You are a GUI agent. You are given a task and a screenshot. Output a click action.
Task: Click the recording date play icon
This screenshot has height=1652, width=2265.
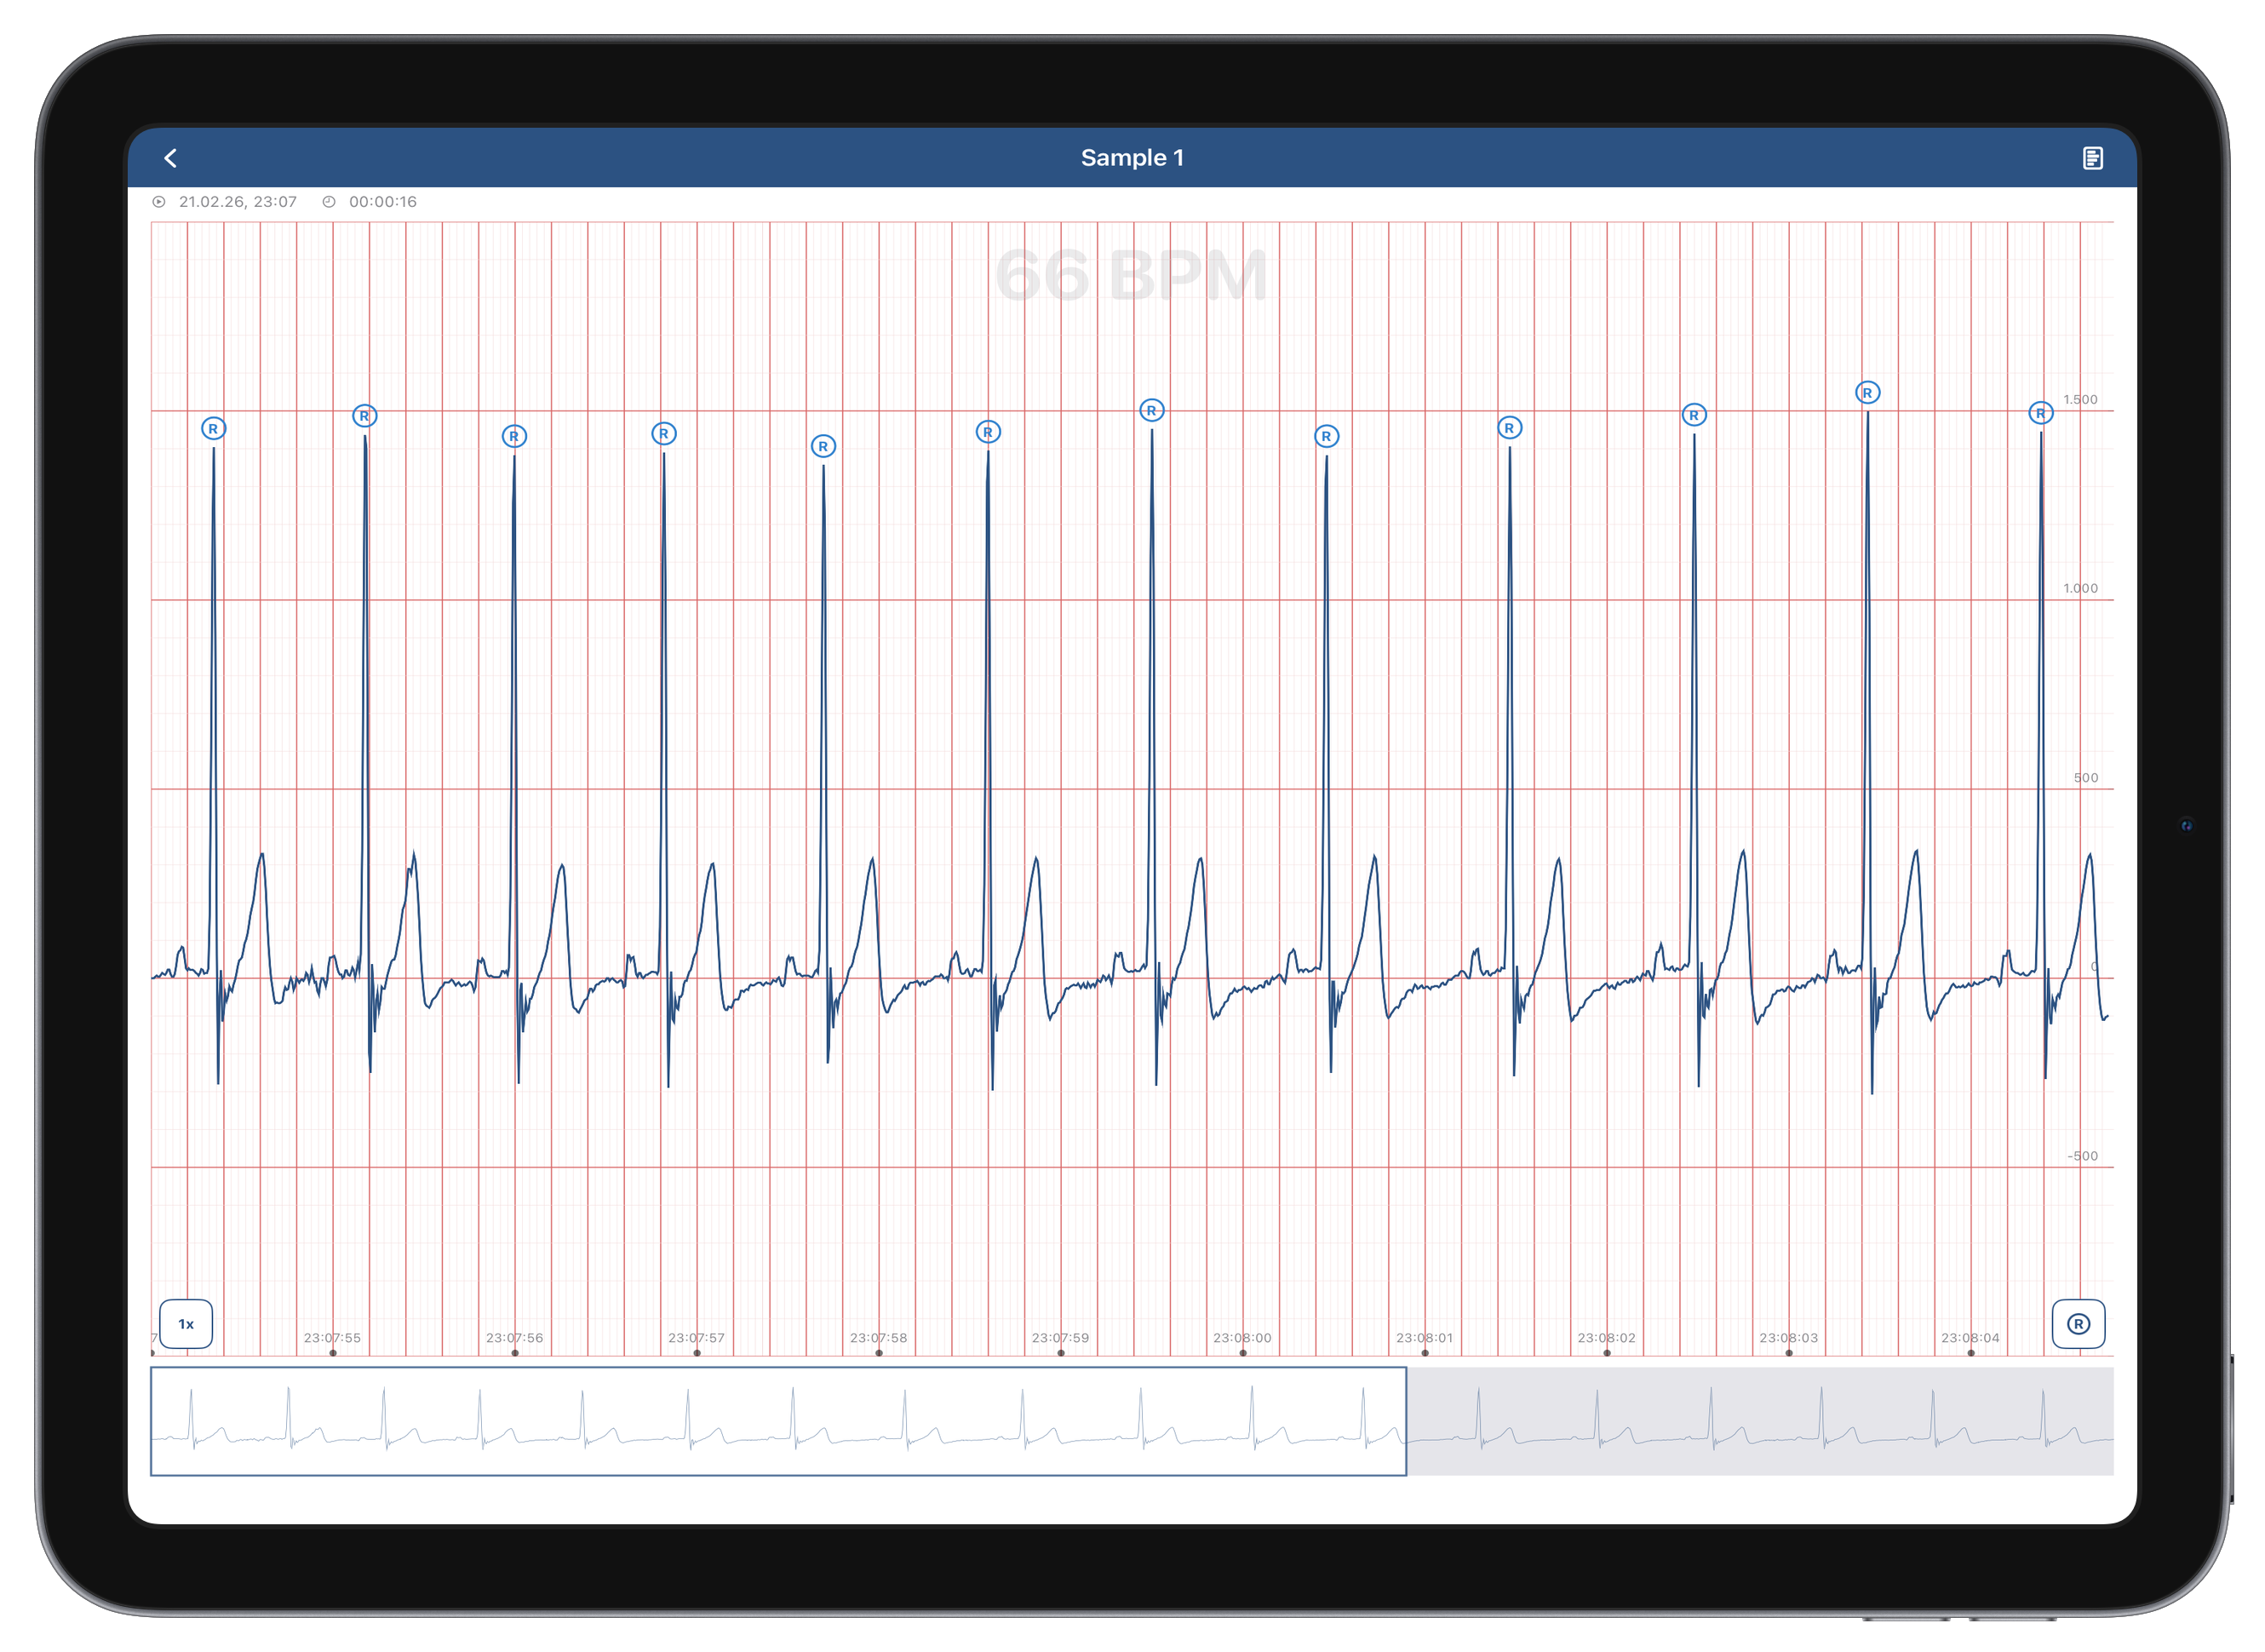pyautogui.click(x=158, y=201)
